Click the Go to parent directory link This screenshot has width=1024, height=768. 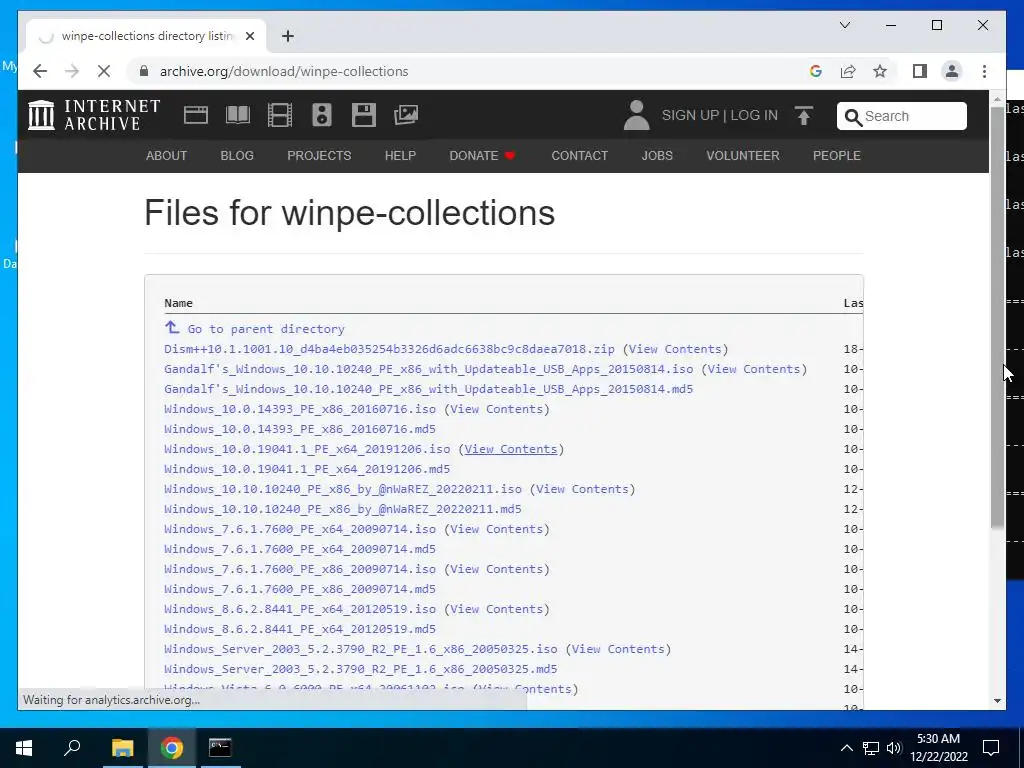pyautogui.click(x=266, y=329)
